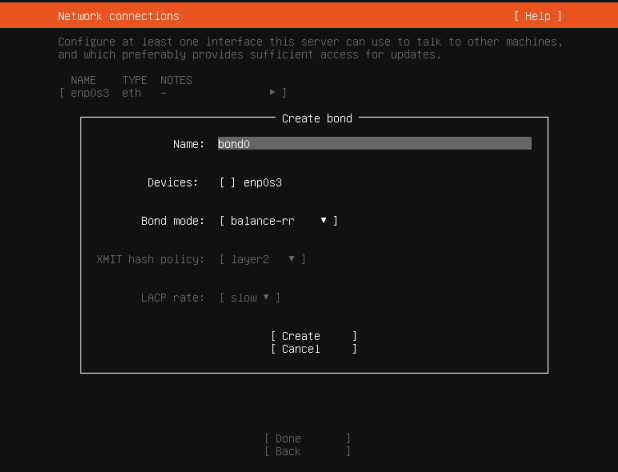Open the Bond mode balance-rr dropdown

[x=278, y=221]
